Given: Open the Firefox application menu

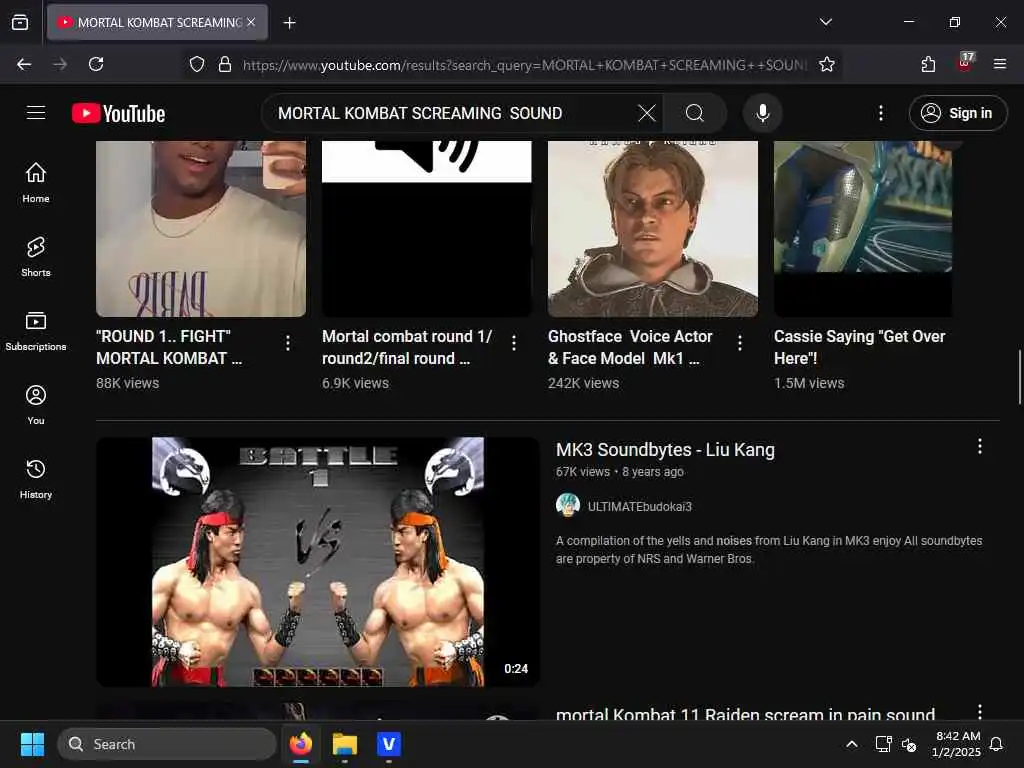Looking at the screenshot, I should click(1000, 64).
